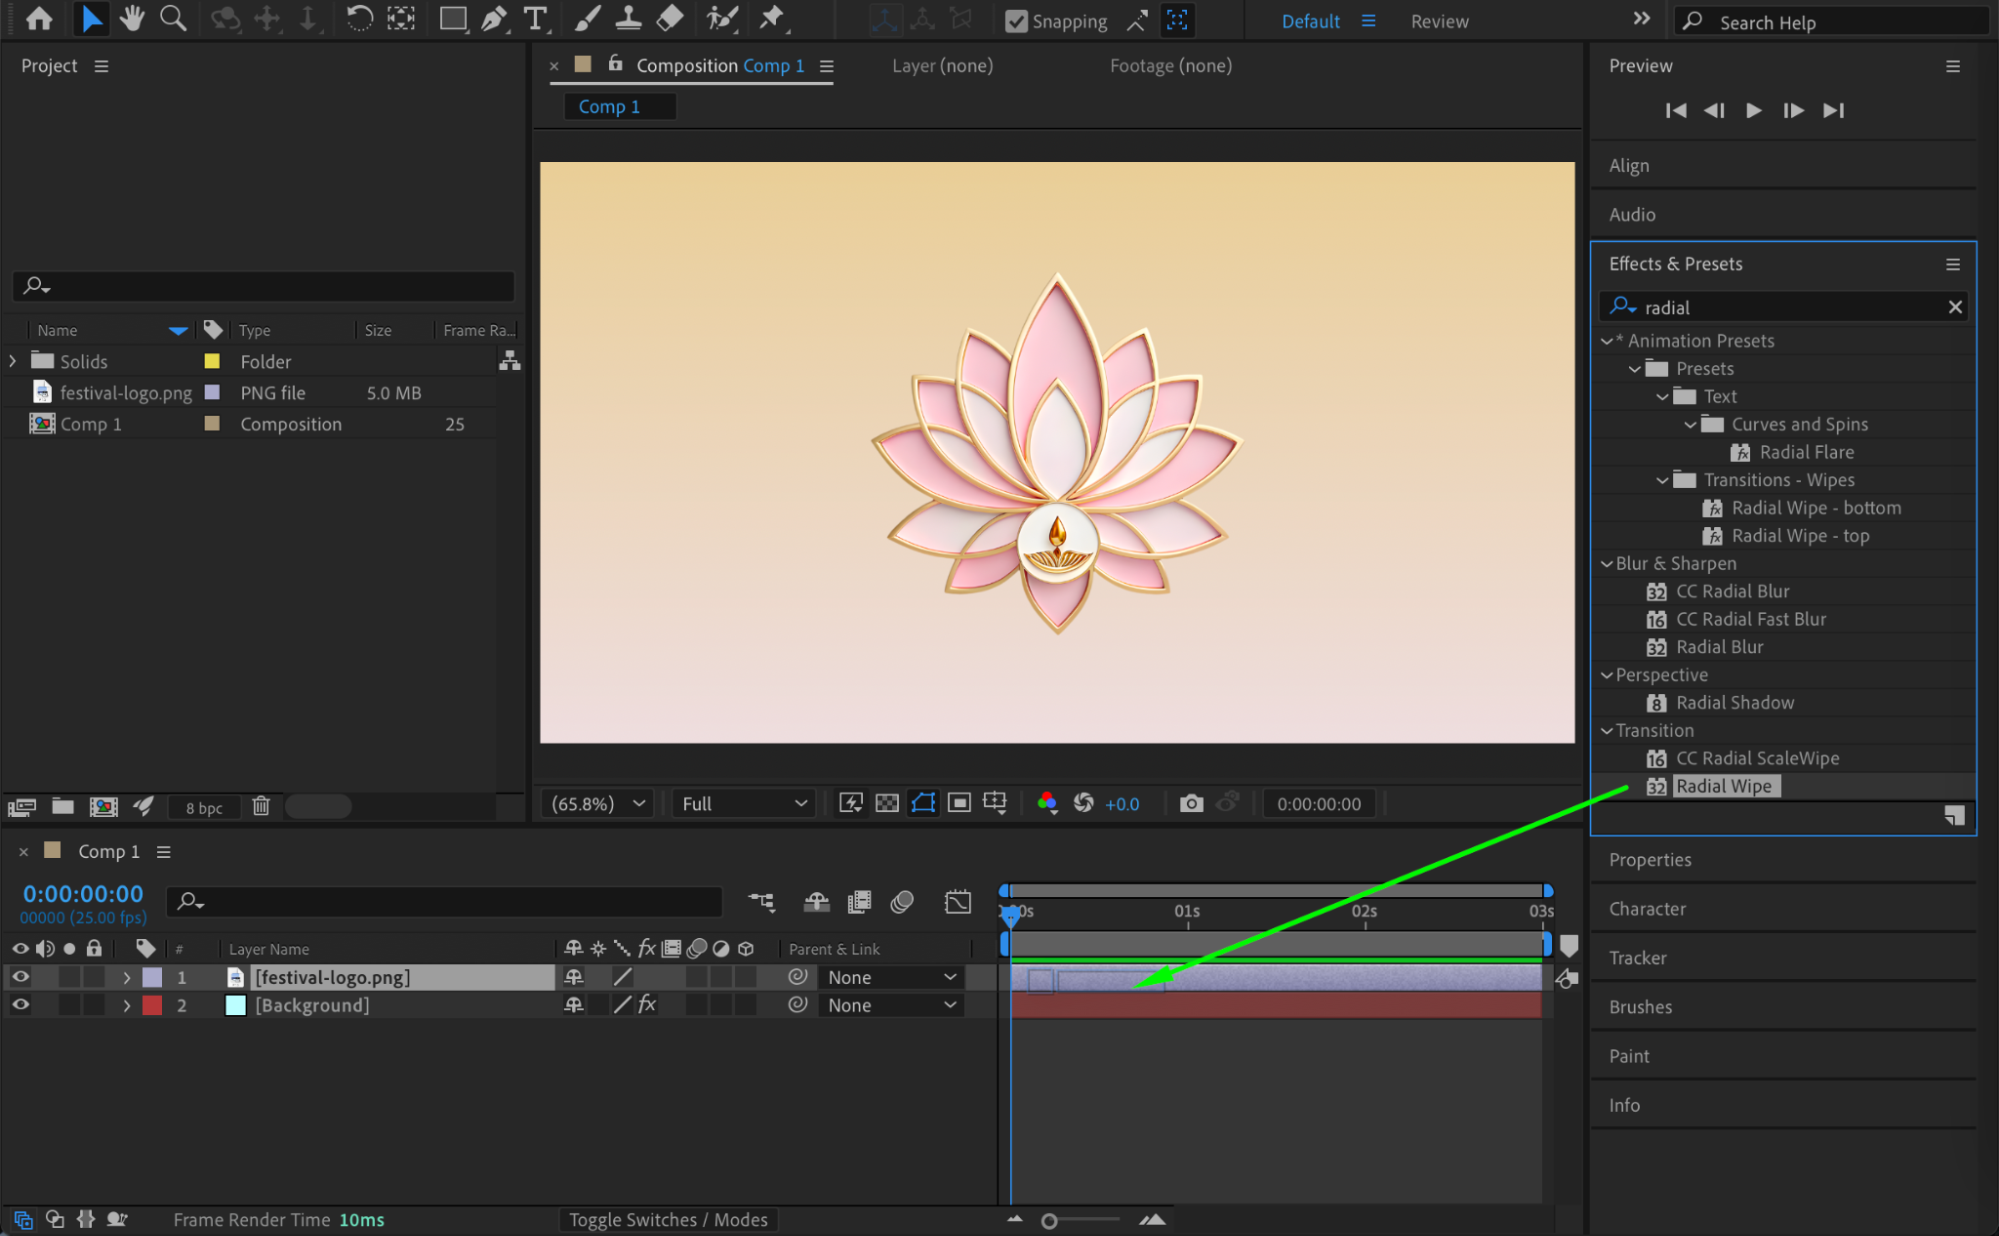The image size is (1999, 1236).
Task: Select the Clone Stamp tool
Action: coord(628,19)
